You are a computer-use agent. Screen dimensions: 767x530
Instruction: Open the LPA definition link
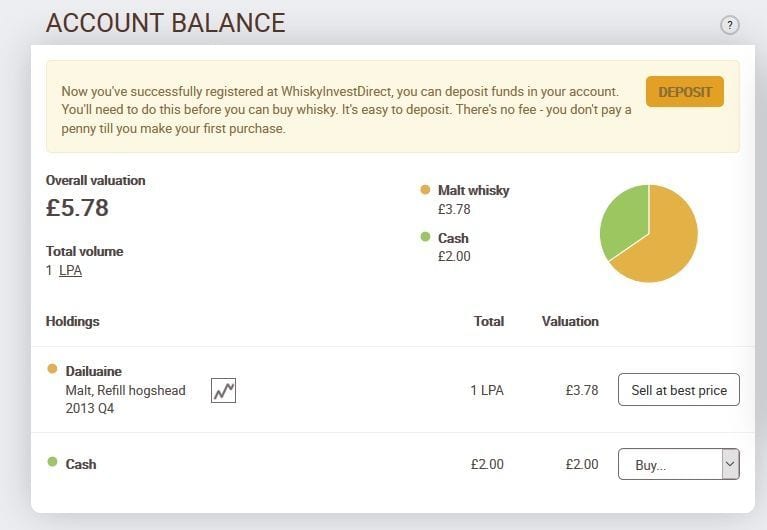[70, 271]
